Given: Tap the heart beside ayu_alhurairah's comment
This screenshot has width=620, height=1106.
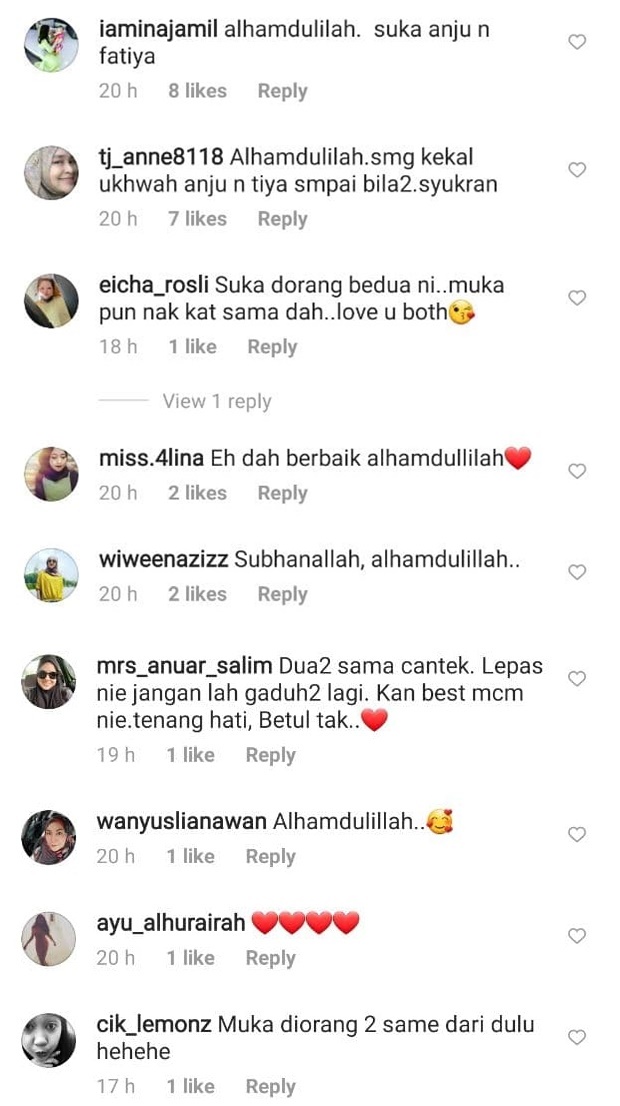Looking at the screenshot, I should click(x=577, y=936).
